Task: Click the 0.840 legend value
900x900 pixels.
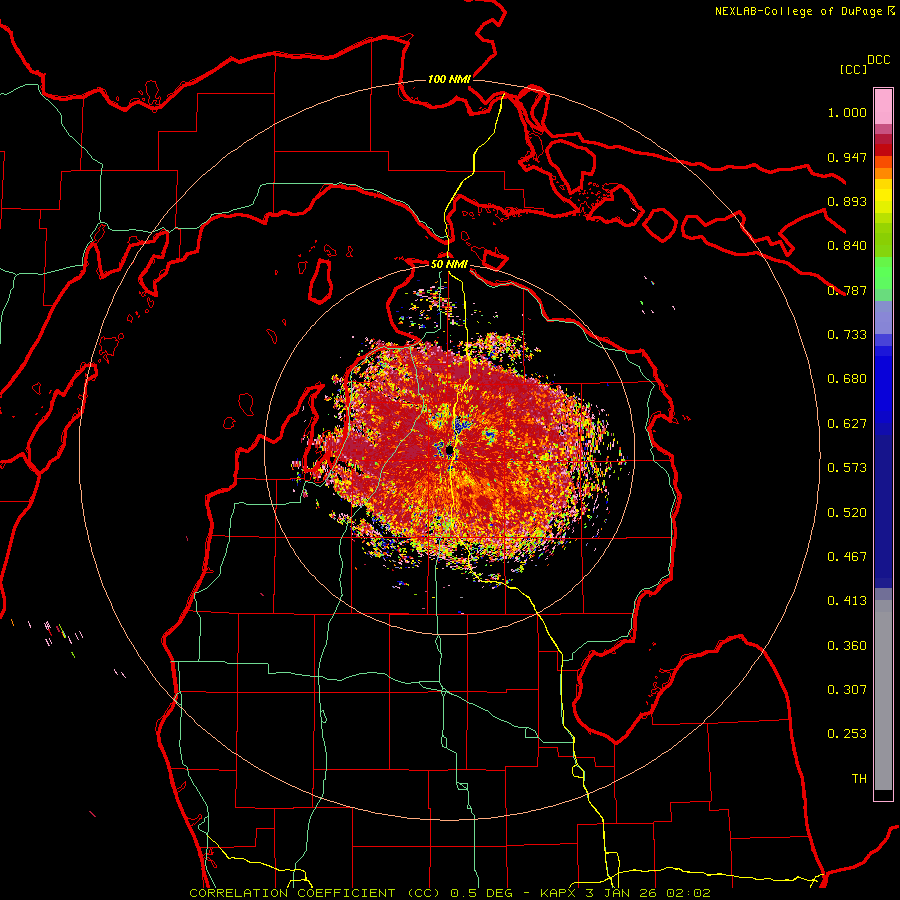Action: coord(847,246)
